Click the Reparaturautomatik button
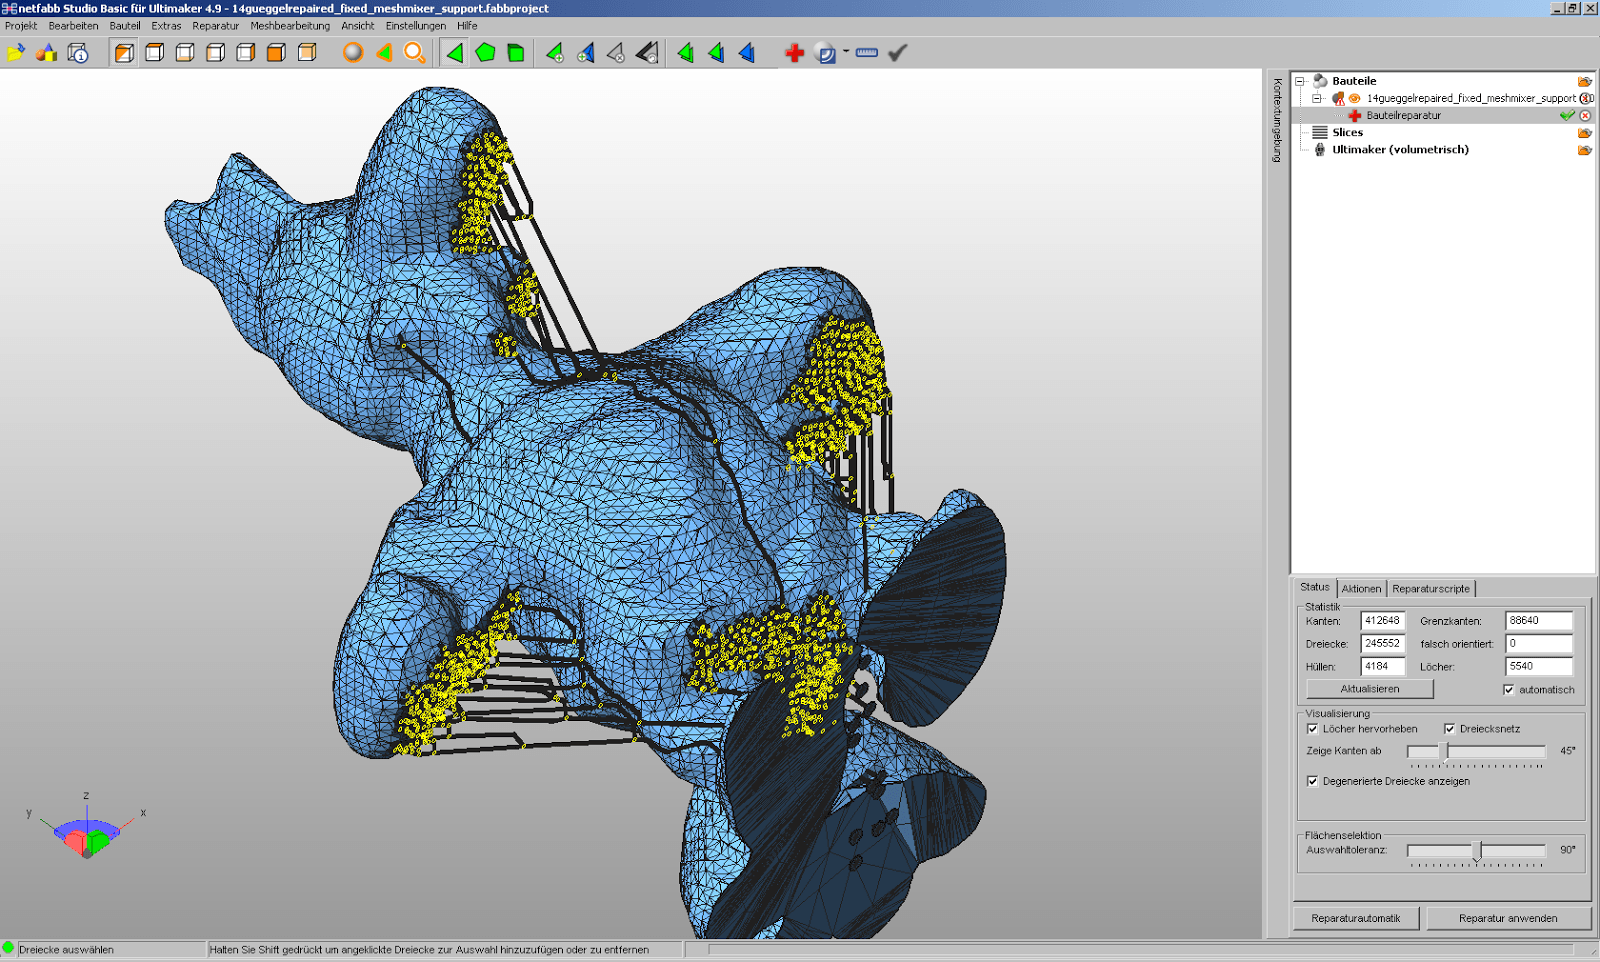This screenshot has width=1600, height=962. point(1355,918)
